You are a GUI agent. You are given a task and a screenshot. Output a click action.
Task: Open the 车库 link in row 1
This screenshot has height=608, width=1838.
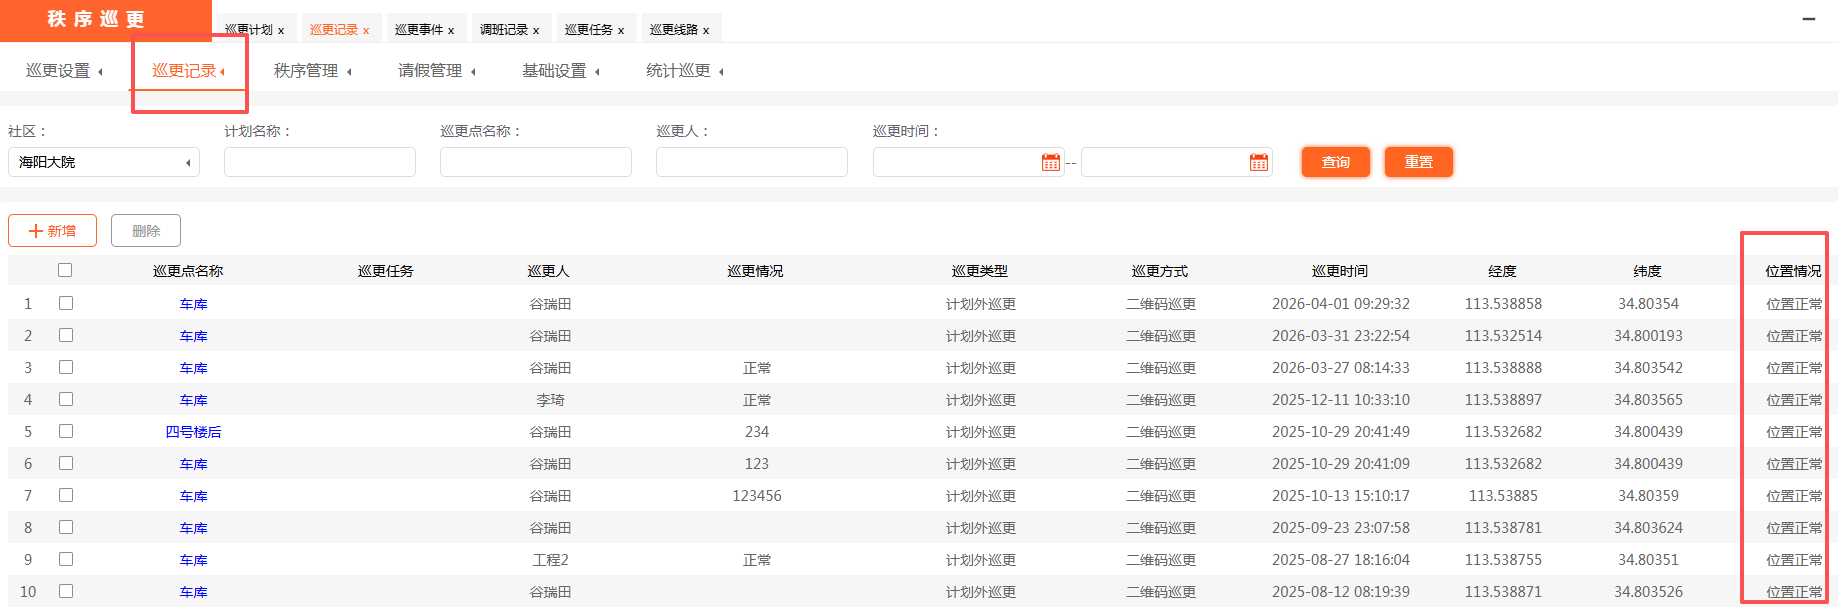[194, 304]
